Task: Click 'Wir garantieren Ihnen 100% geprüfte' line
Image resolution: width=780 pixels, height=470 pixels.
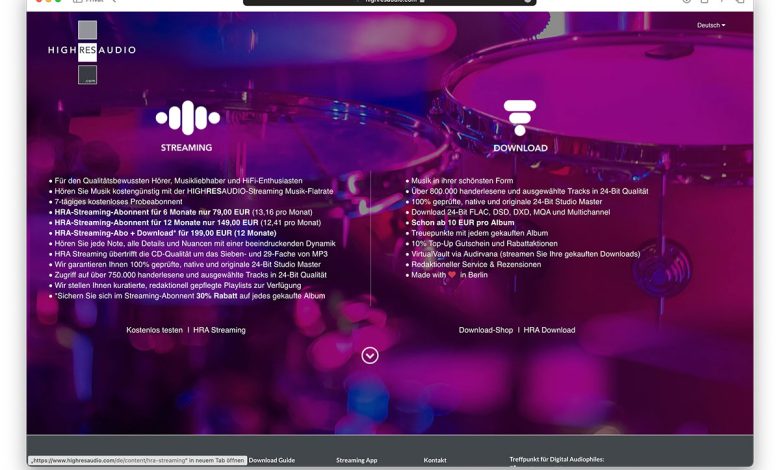Action: [188, 264]
